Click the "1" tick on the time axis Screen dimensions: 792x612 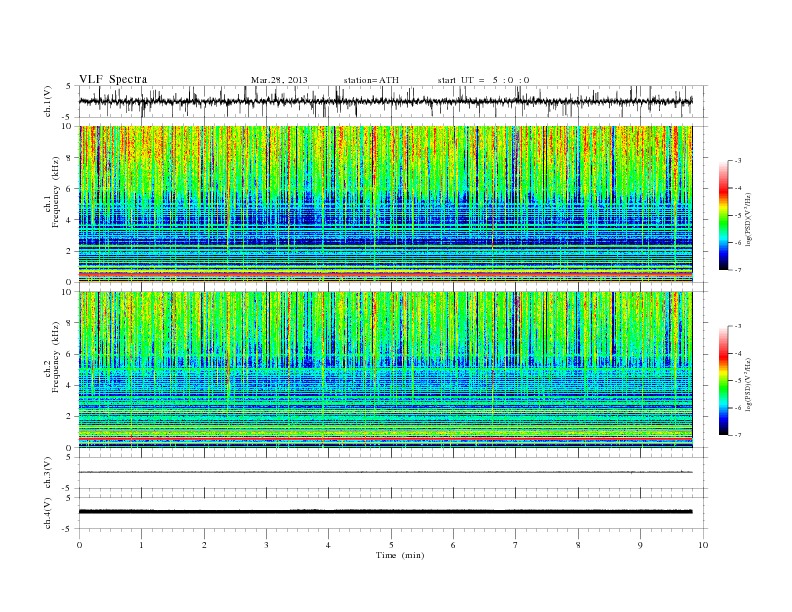click(x=142, y=545)
